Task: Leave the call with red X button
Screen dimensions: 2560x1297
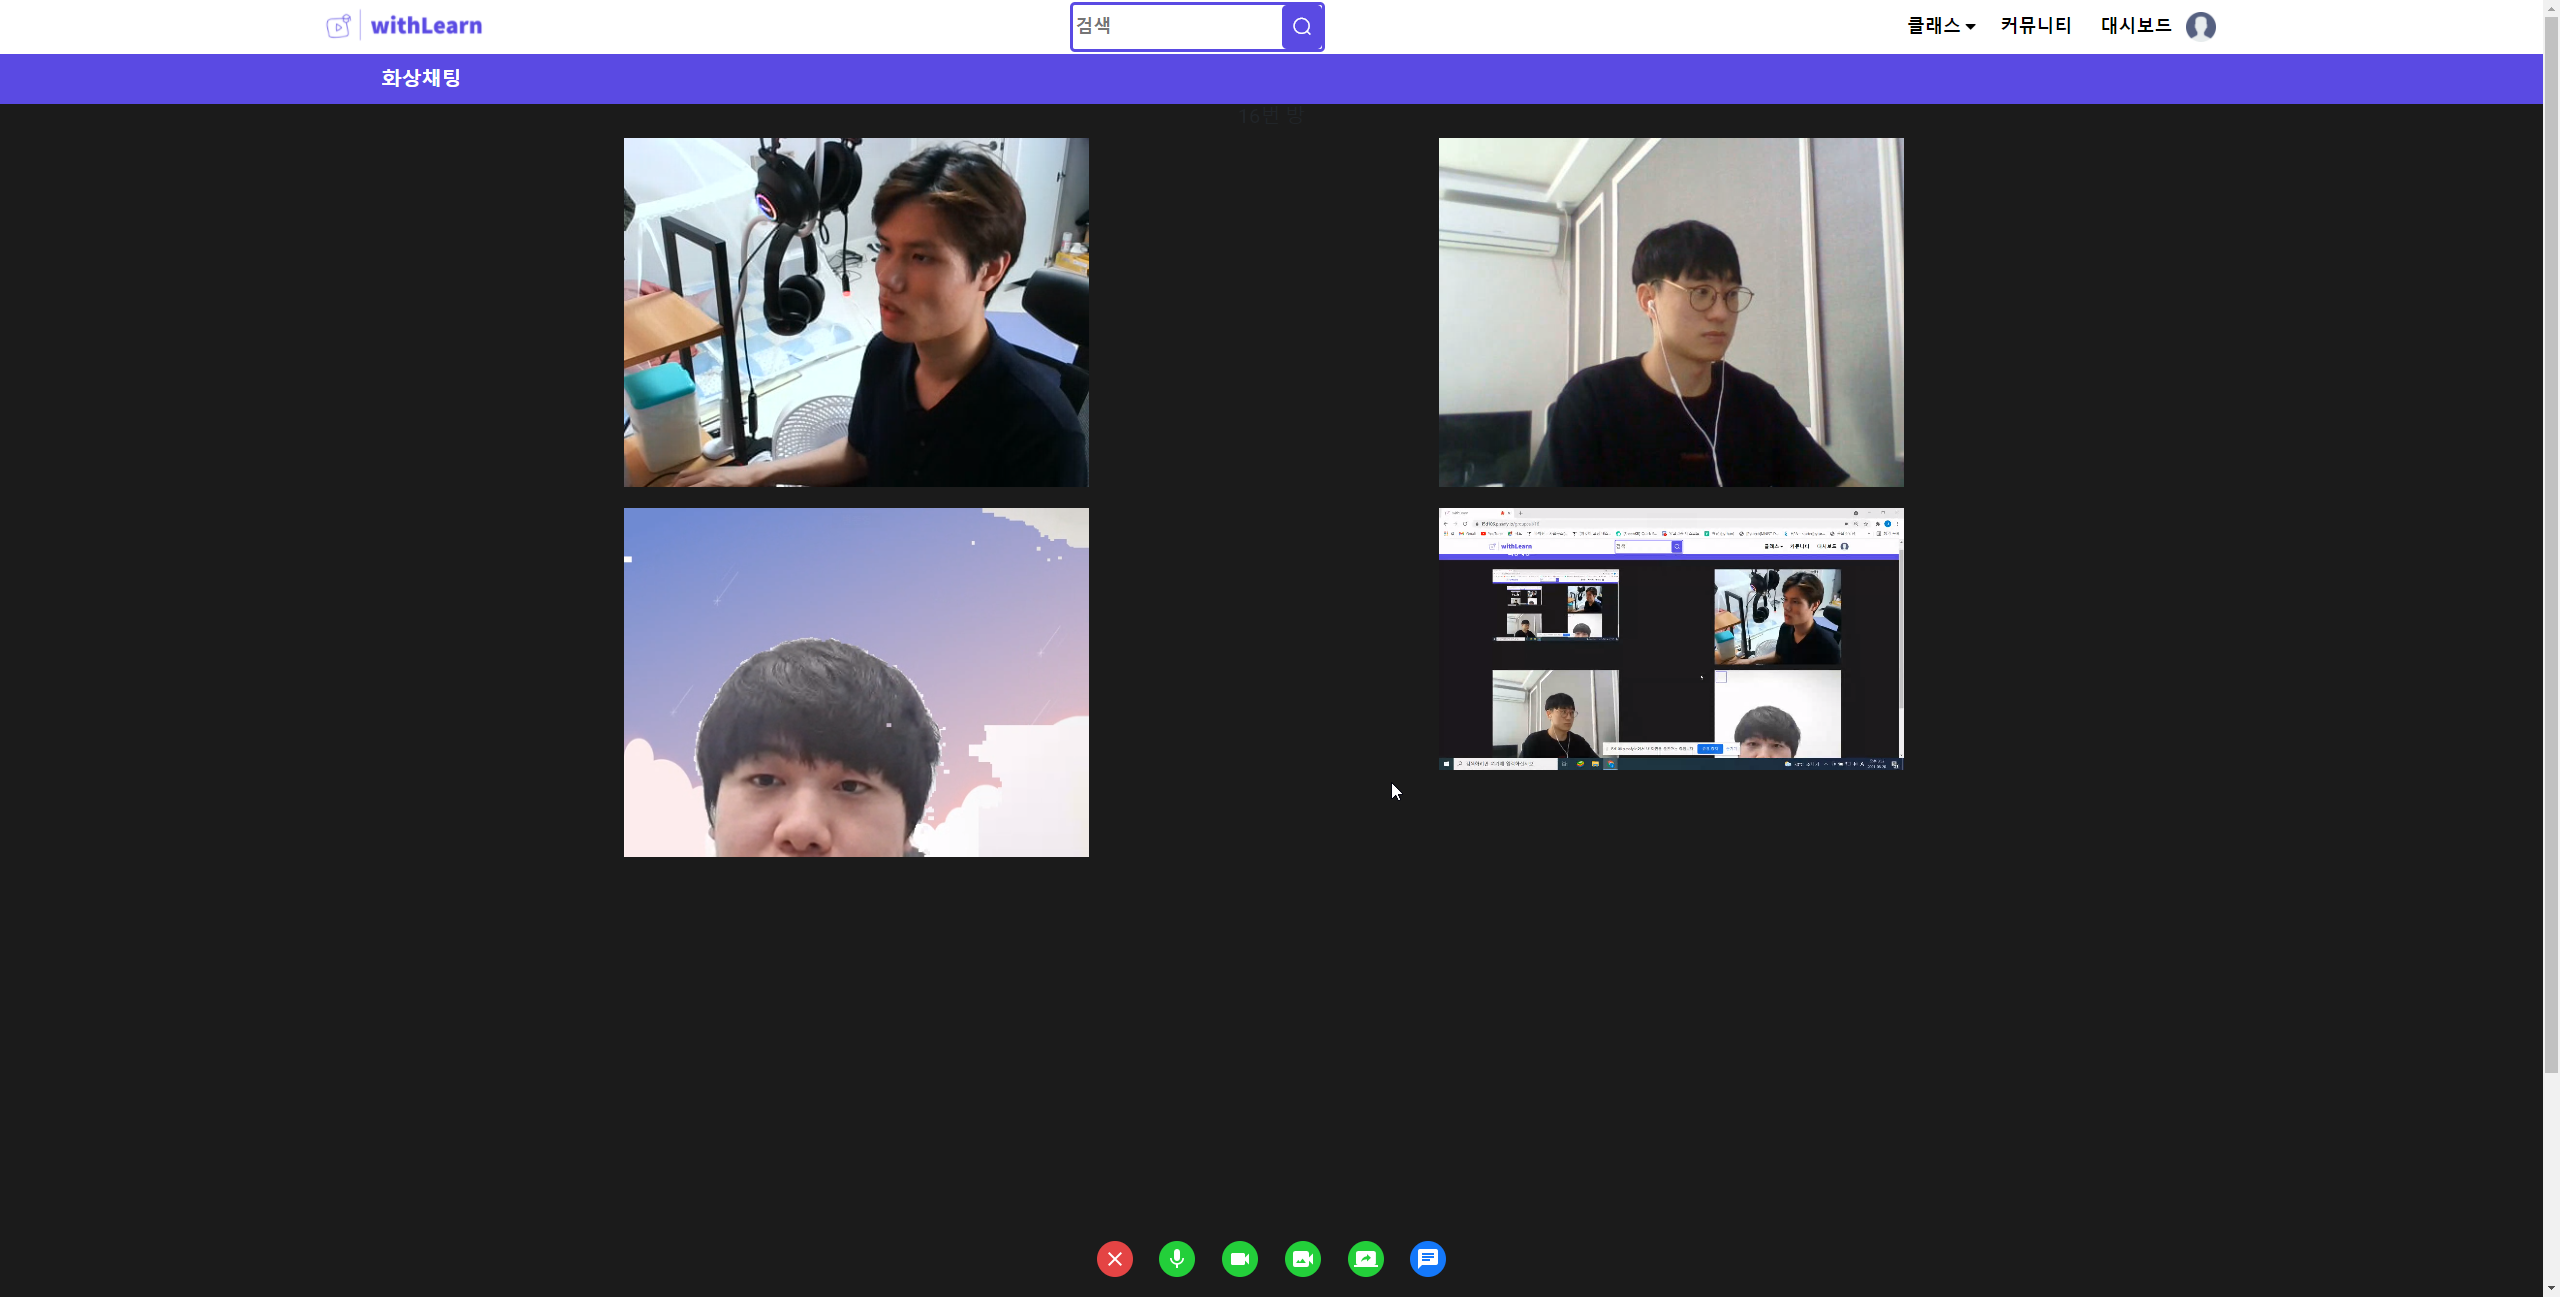Action: pyautogui.click(x=1115, y=1259)
